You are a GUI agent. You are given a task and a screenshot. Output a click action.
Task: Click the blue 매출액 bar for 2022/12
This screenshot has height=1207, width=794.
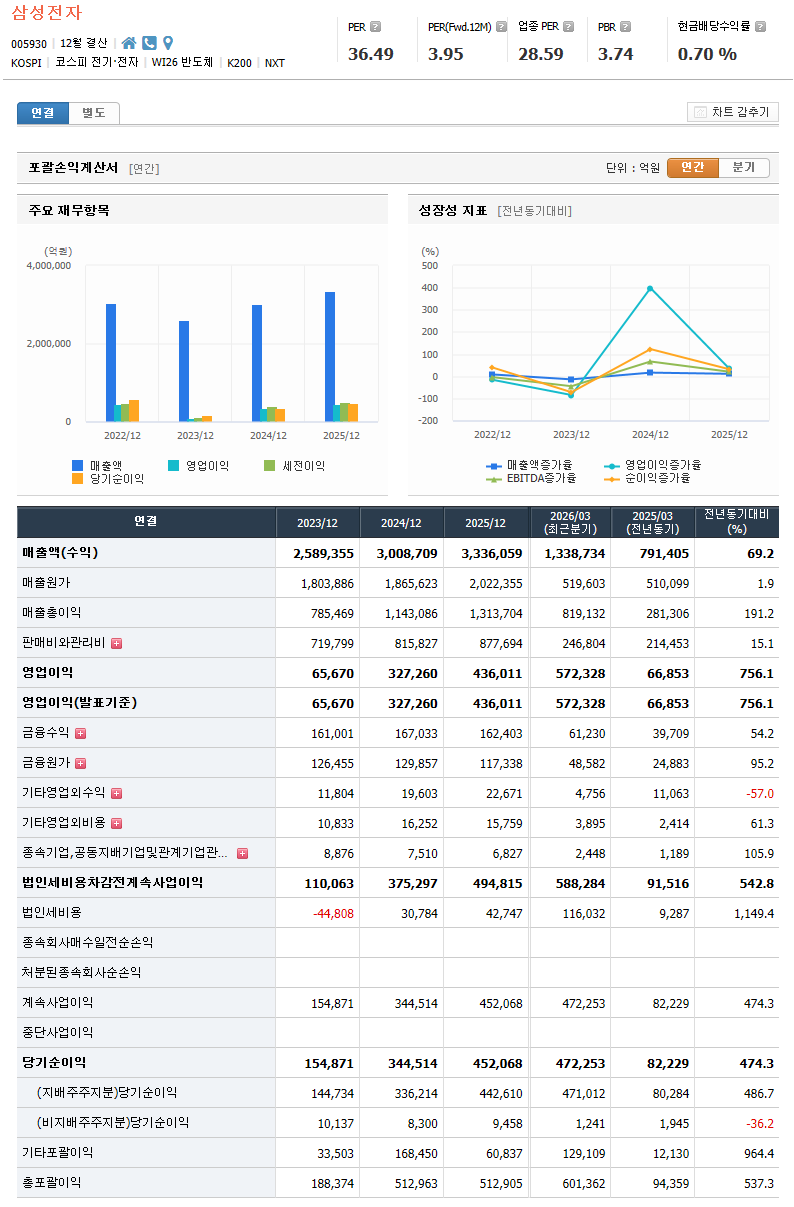click(111, 363)
